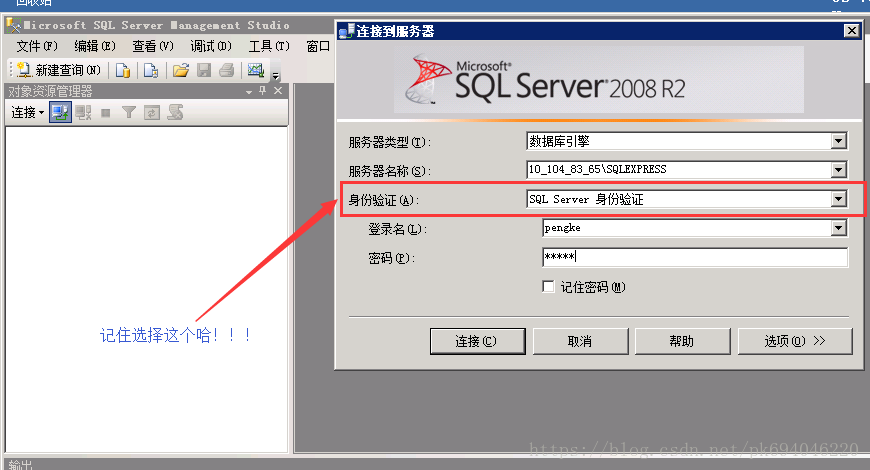Open the 编辑(E) menu

[x=95, y=46]
